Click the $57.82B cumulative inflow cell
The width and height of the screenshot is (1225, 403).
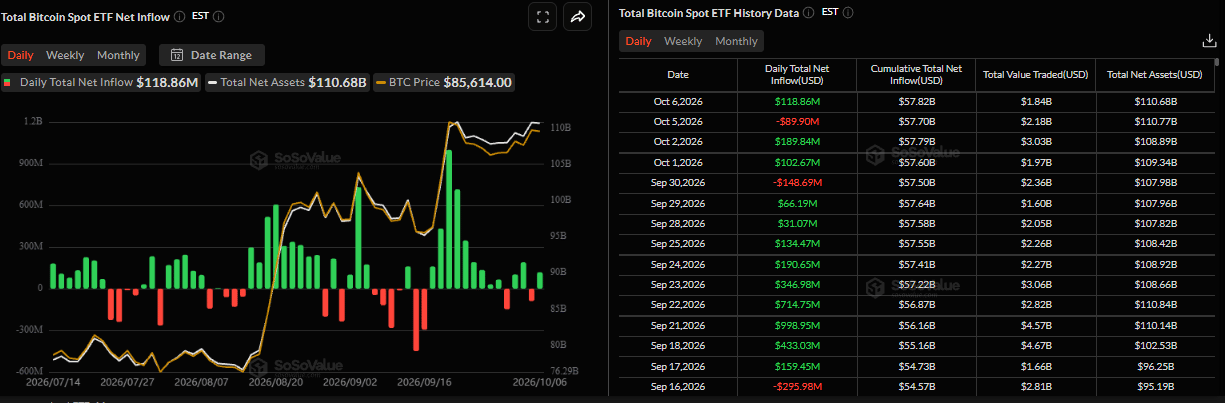click(917, 101)
